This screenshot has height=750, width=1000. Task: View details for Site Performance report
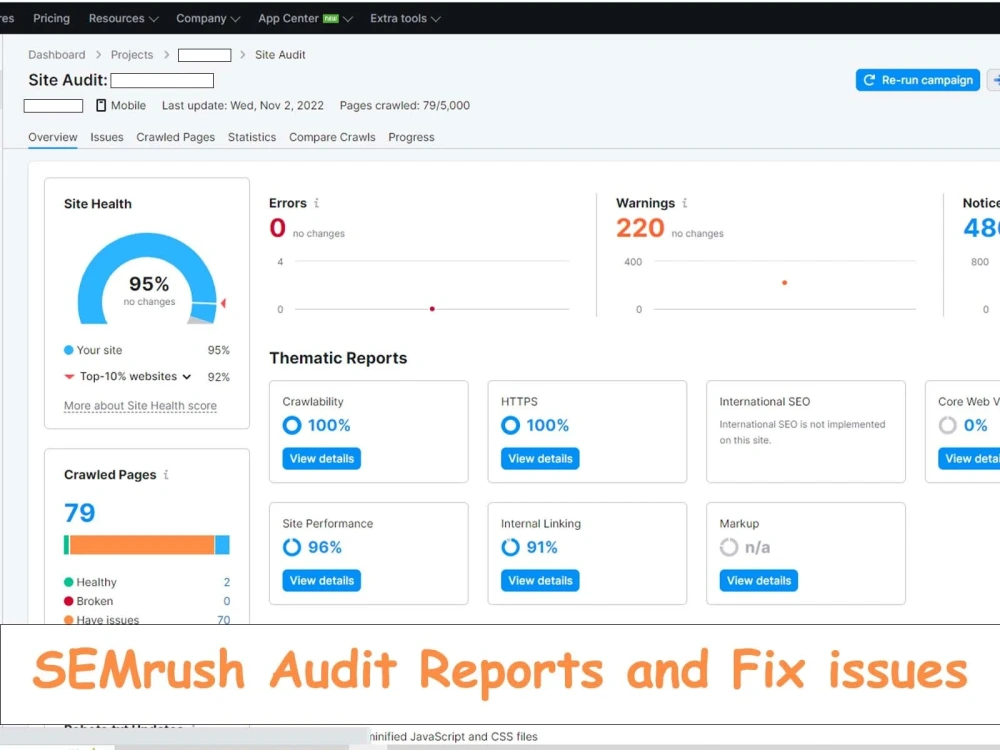(x=321, y=580)
